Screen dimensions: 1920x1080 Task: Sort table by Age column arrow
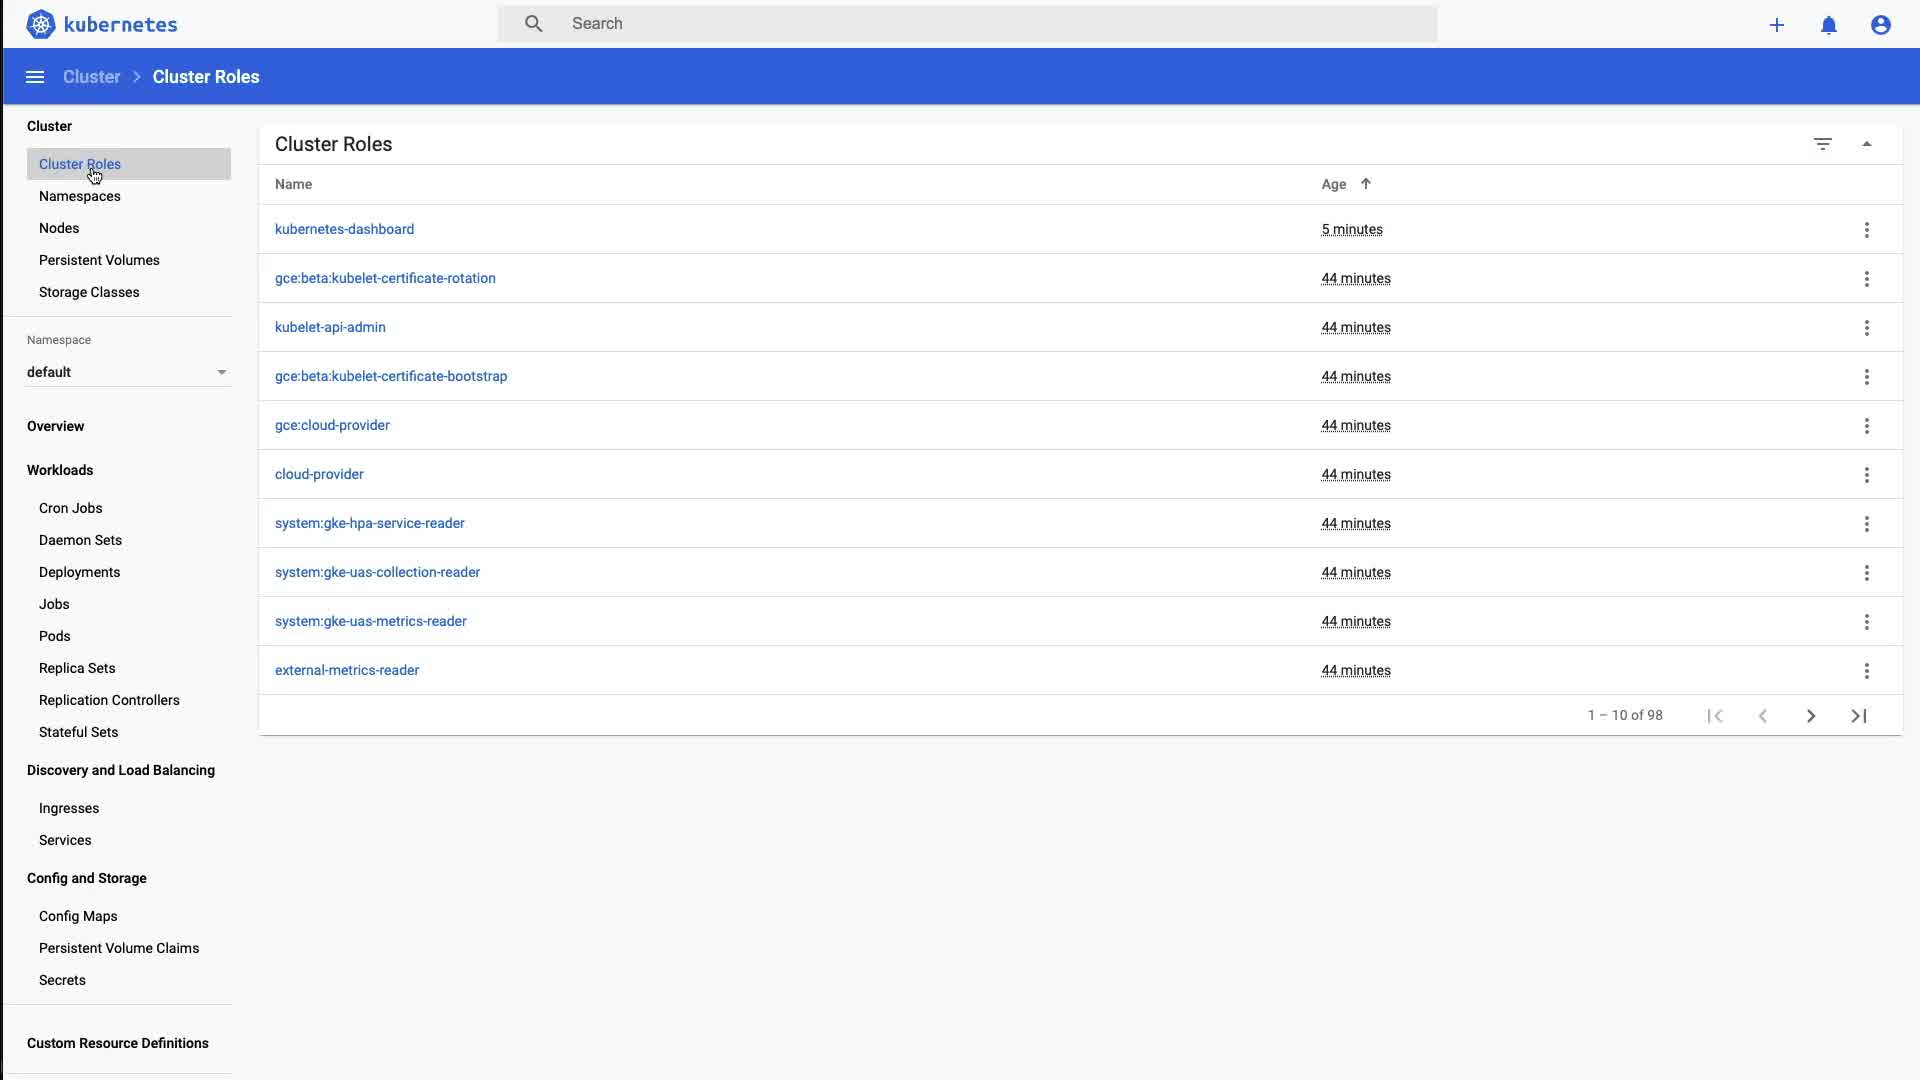1366,184
